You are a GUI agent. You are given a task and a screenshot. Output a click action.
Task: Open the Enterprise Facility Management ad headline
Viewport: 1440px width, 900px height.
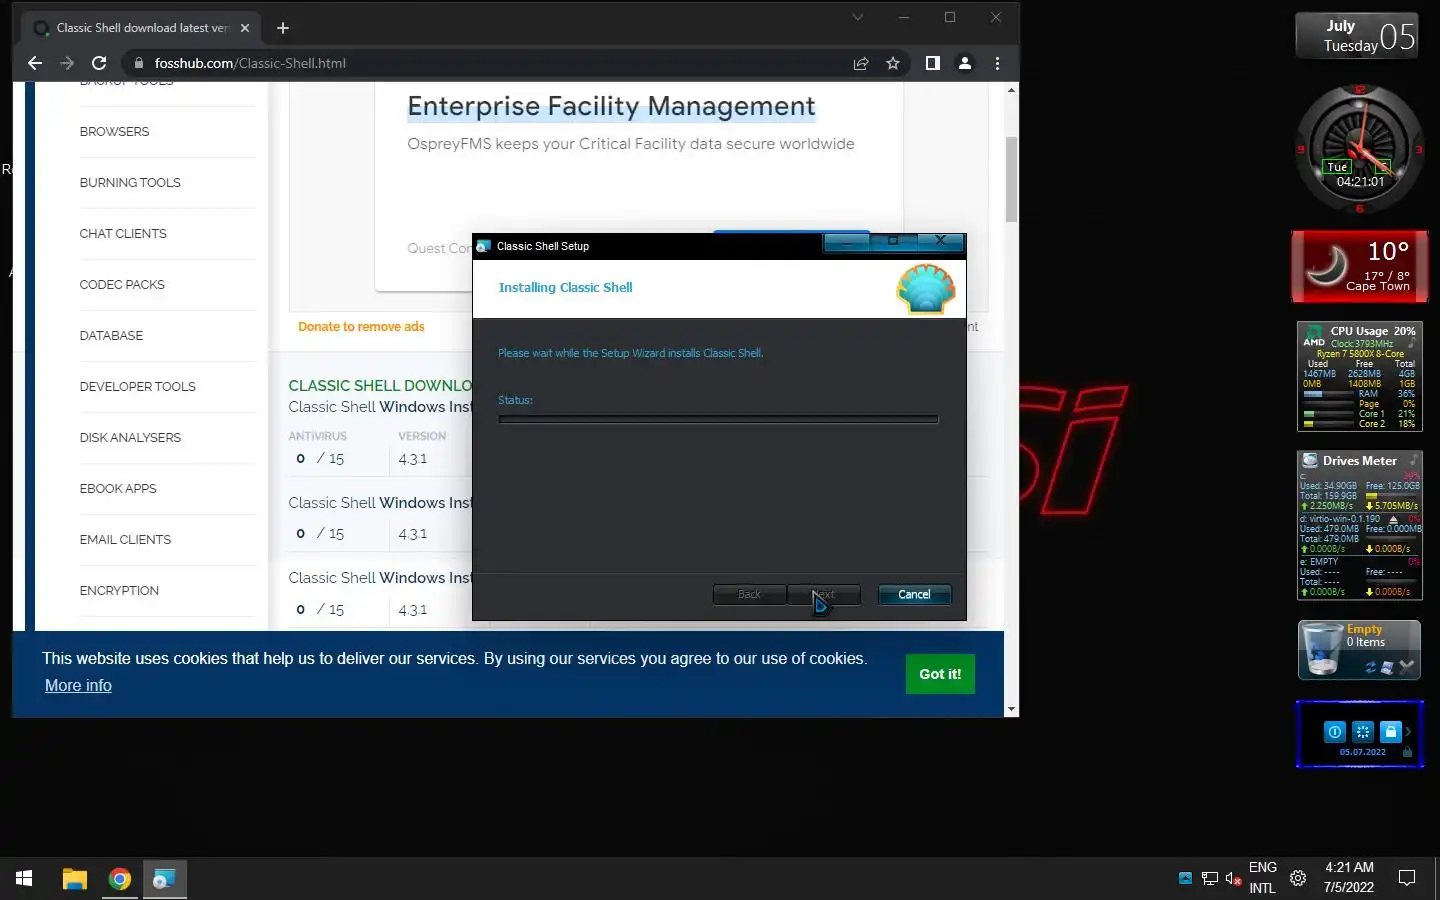pyautogui.click(x=611, y=106)
